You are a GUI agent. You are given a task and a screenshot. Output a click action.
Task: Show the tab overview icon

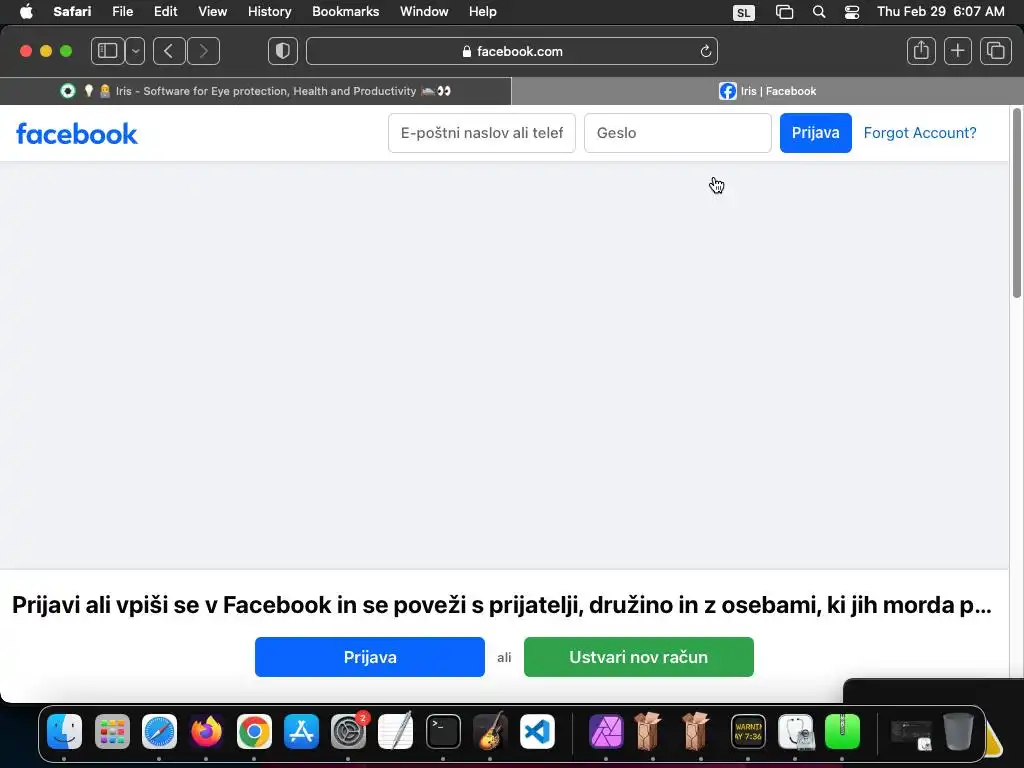coord(995,51)
